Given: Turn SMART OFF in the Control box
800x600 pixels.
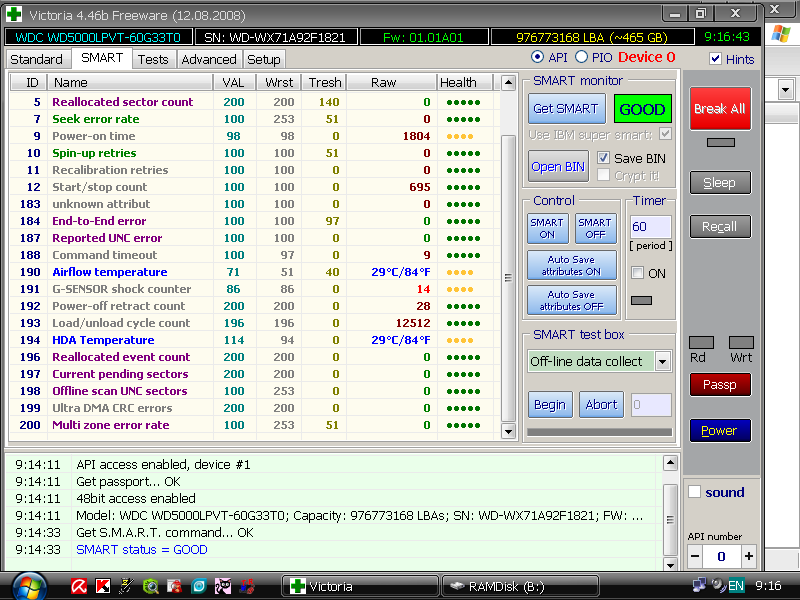Looking at the screenshot, I should pyautogui.click(x=595, y=228).
